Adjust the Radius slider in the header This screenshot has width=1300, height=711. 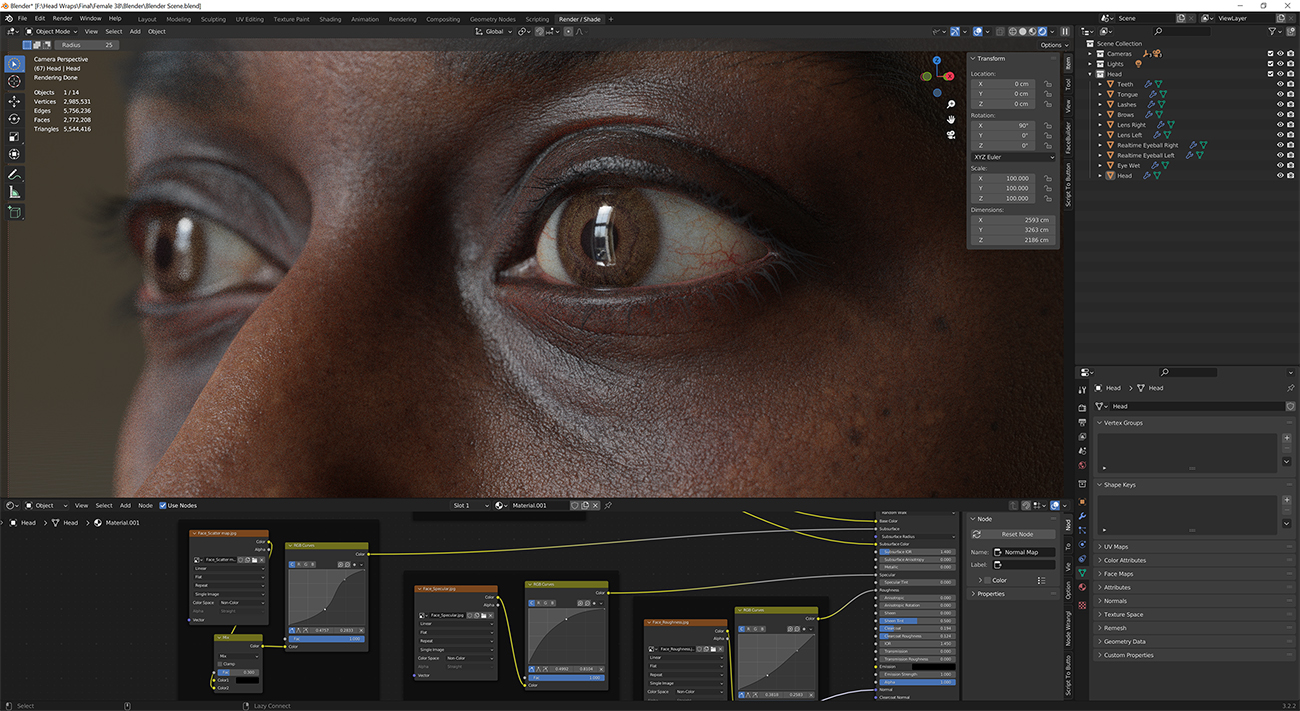(x=85, y=45)
